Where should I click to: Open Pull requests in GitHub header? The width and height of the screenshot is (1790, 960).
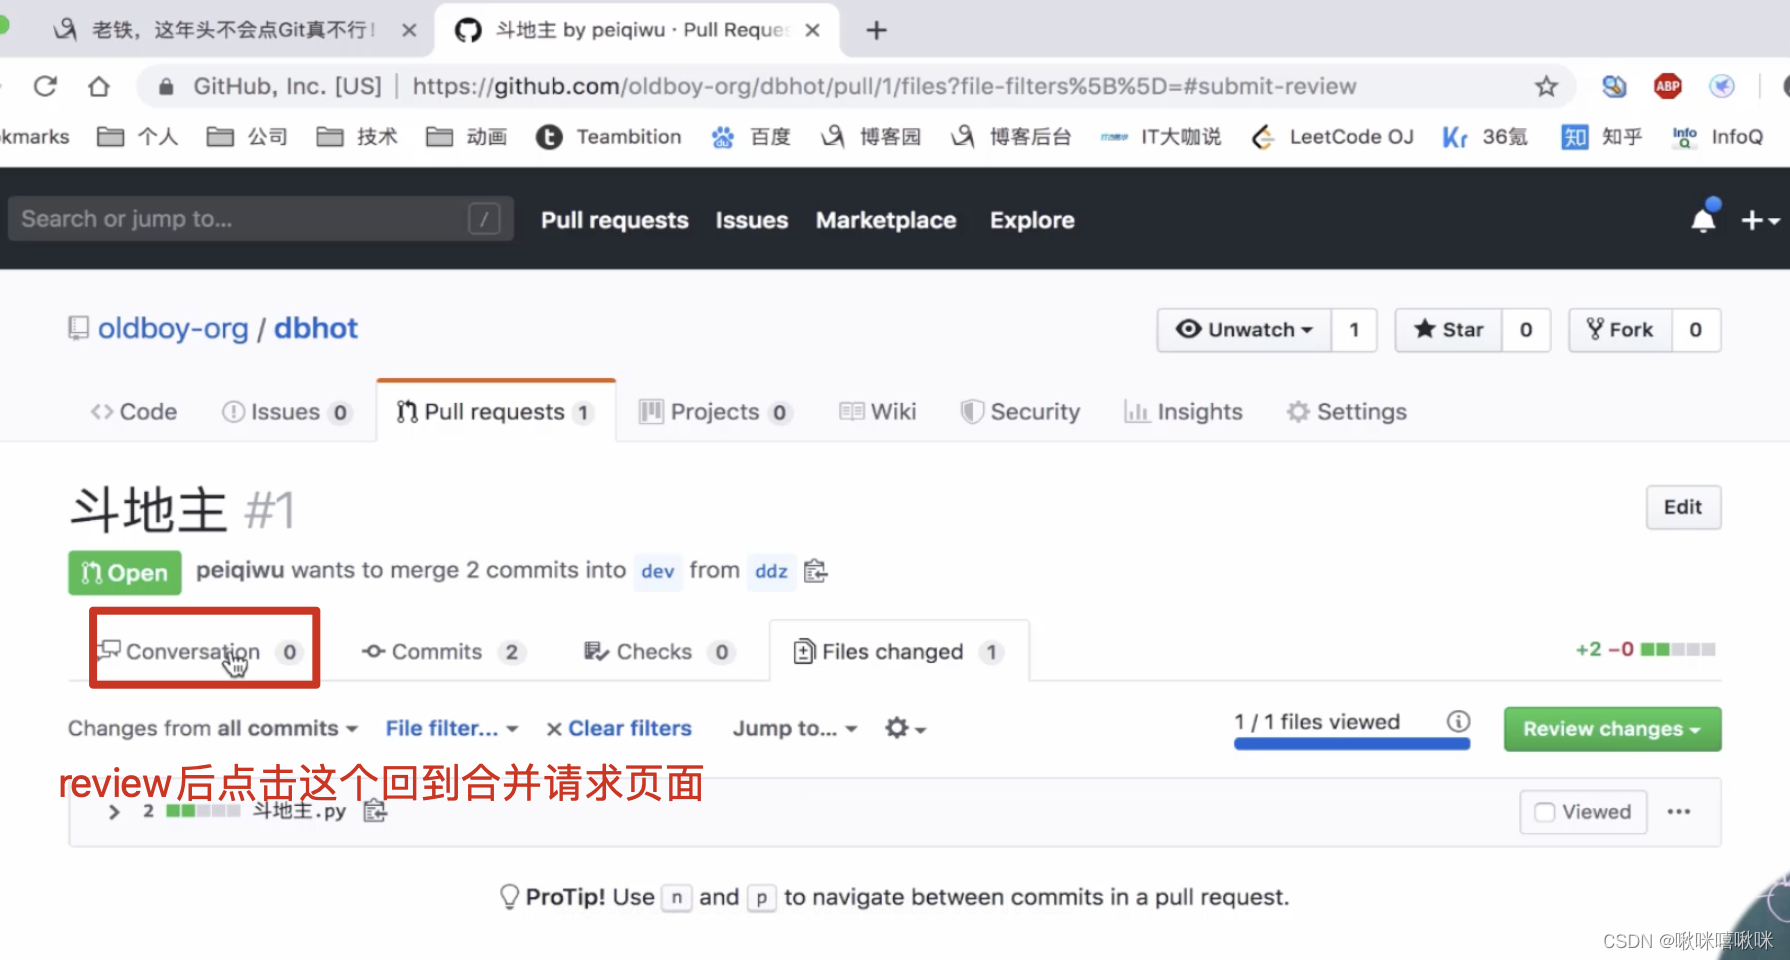click(x=615, y=220)
